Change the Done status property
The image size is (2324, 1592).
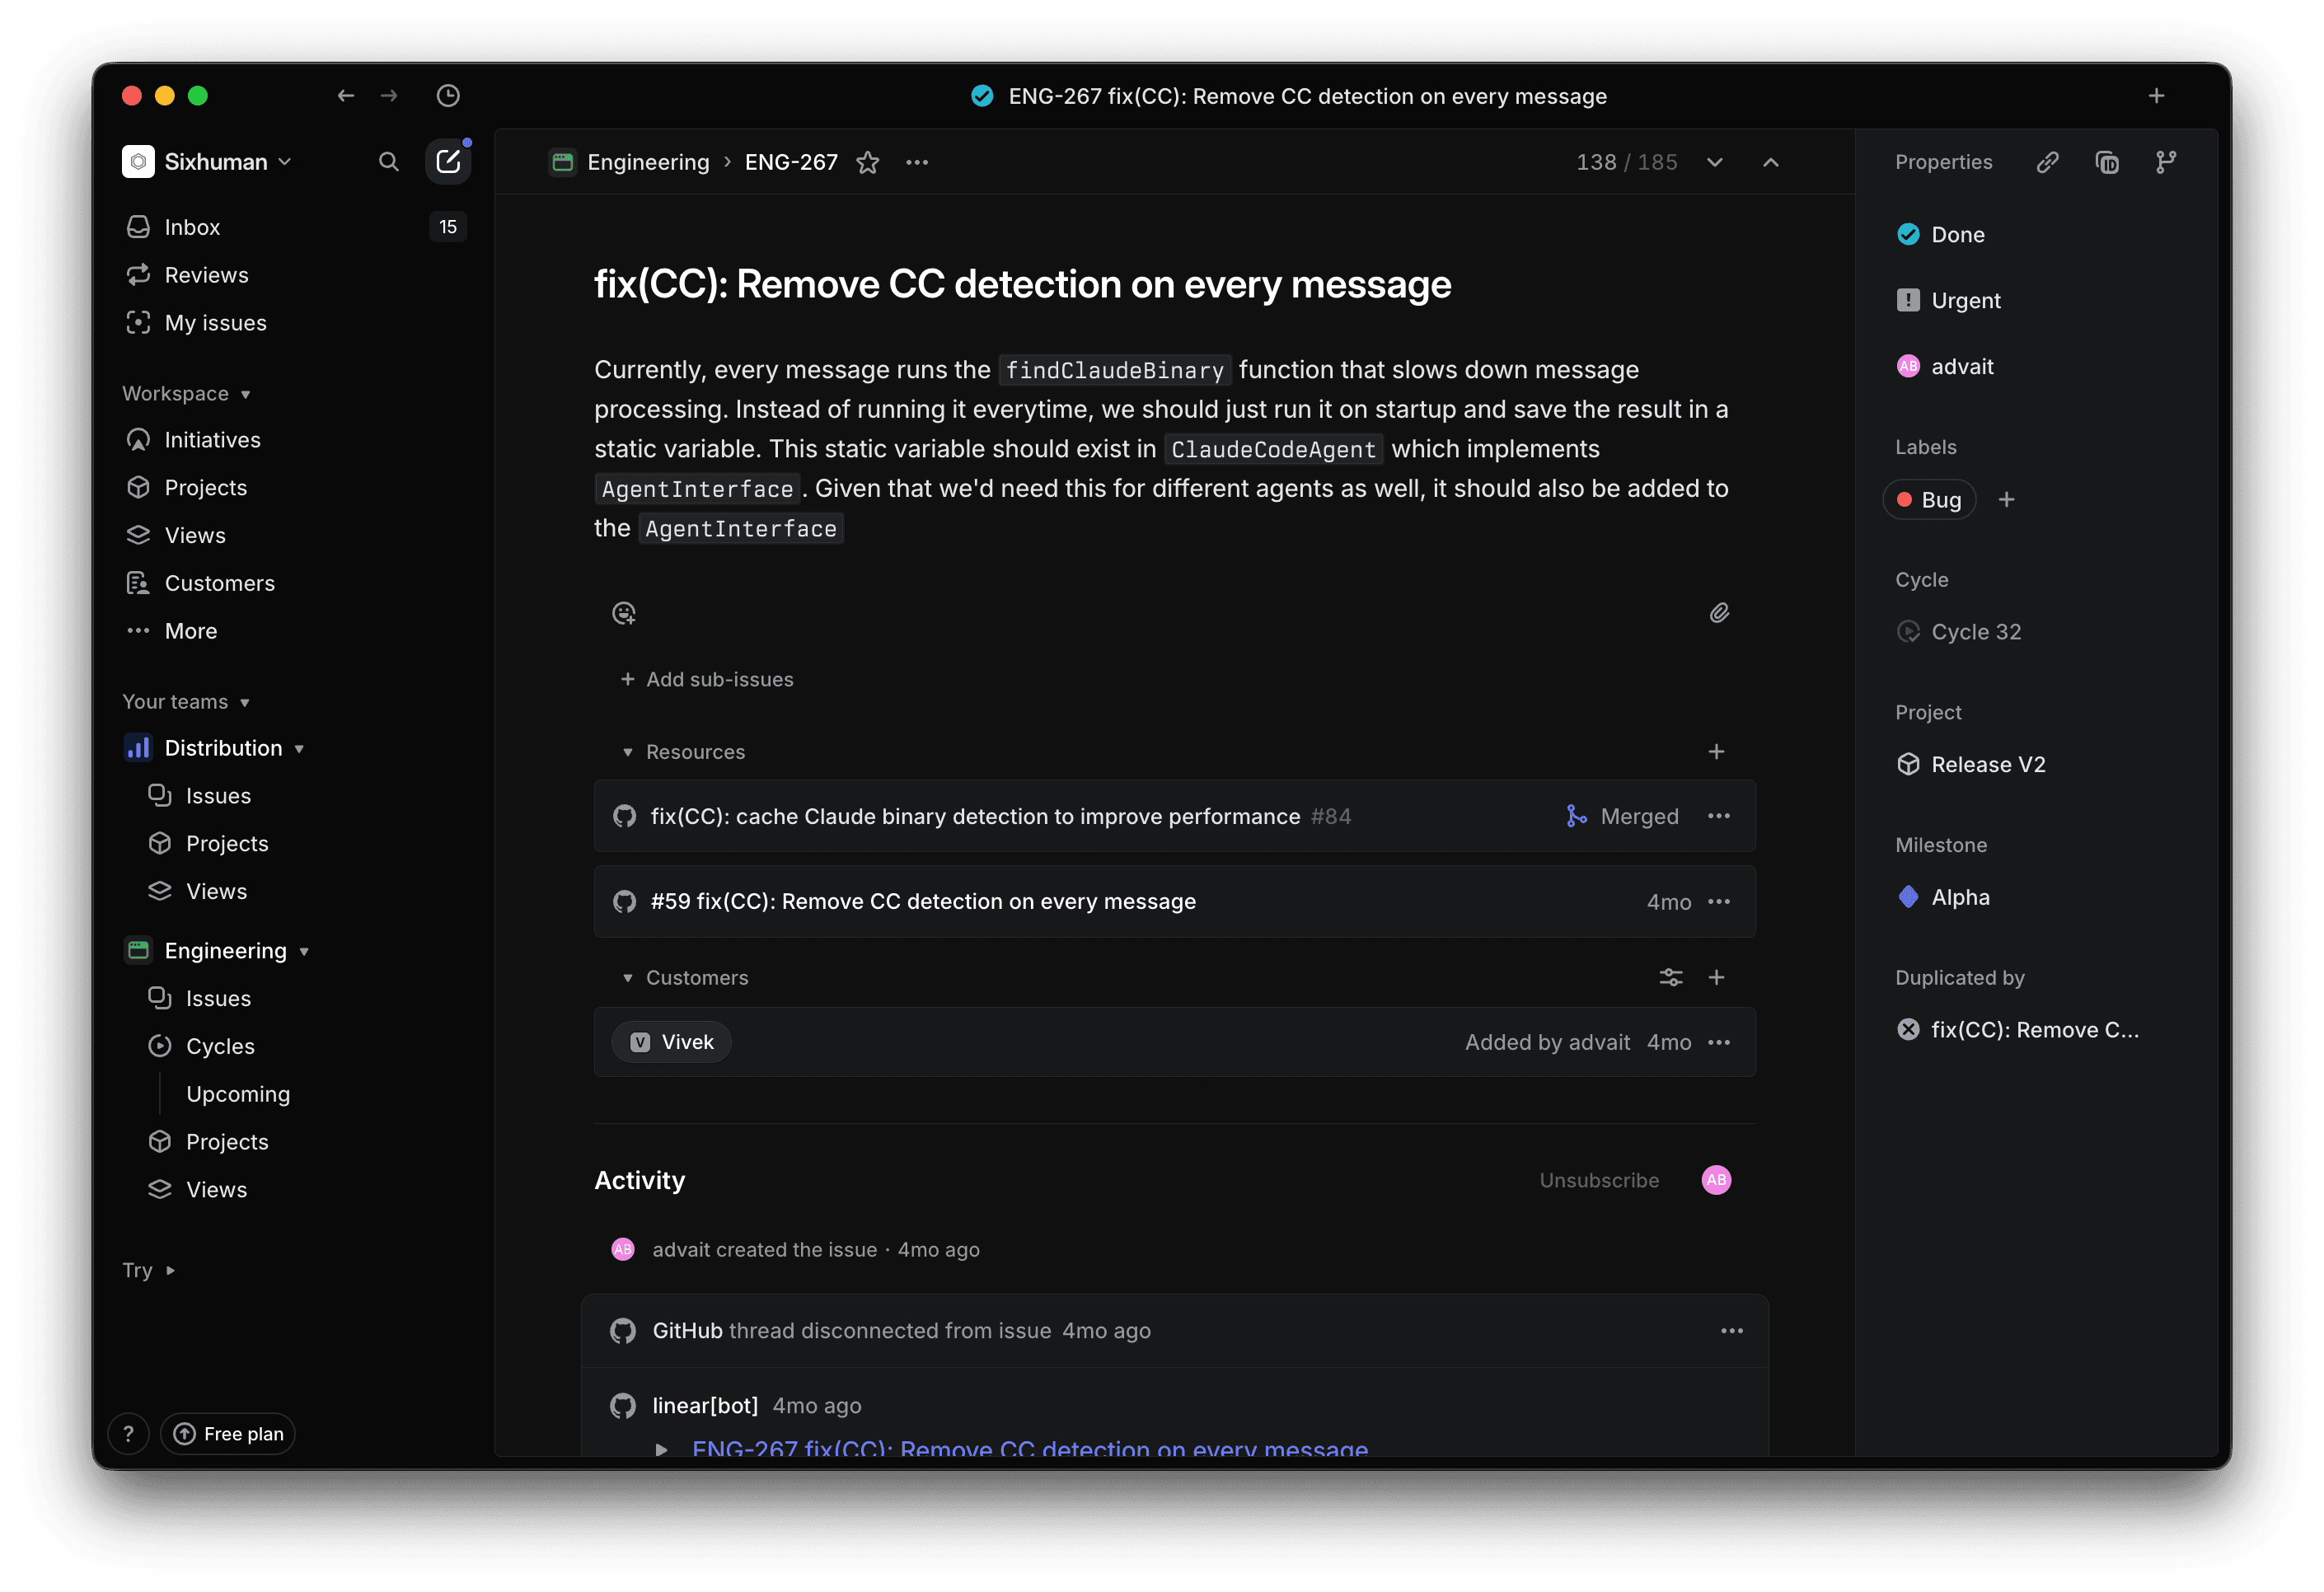click(x=1941, y=235)
